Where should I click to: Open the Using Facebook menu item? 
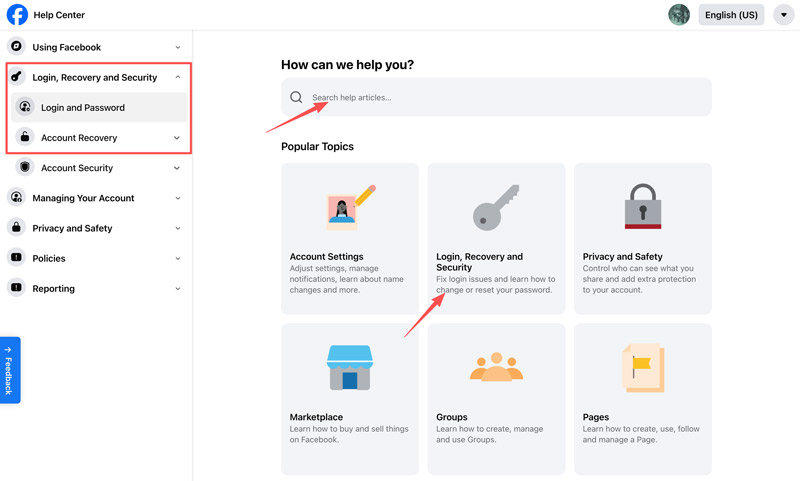pos(67,47)
